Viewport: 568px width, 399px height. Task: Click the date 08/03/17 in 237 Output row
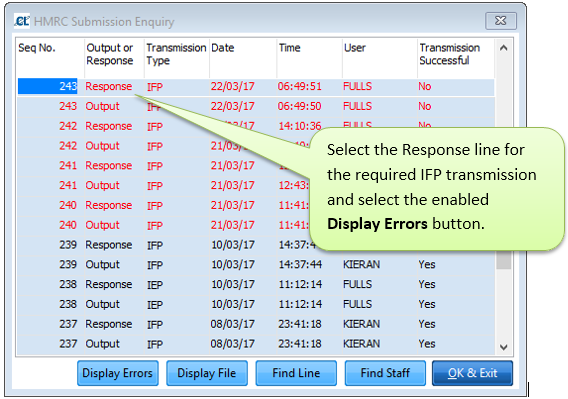pyautogui.click(x=233, y=344)
